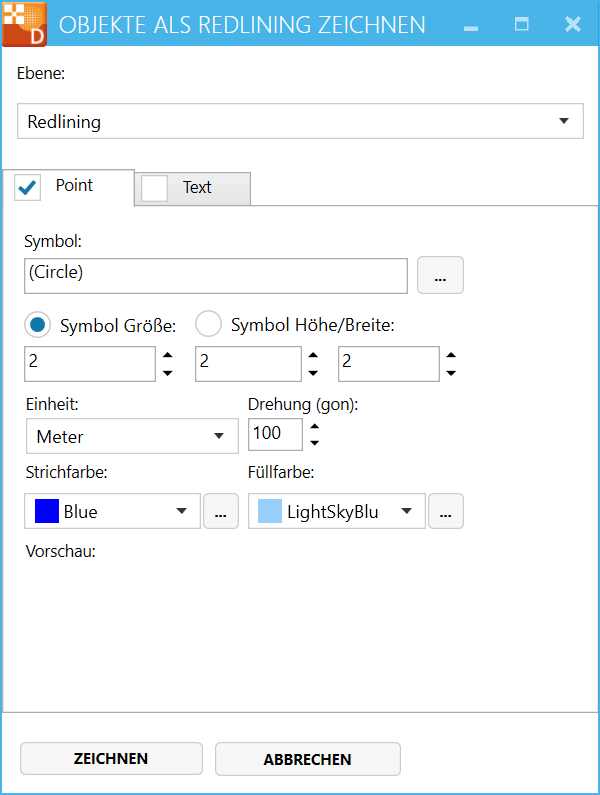
Task: Expand the Einheit Meter dropdown
Action: [x=131, y=437]
